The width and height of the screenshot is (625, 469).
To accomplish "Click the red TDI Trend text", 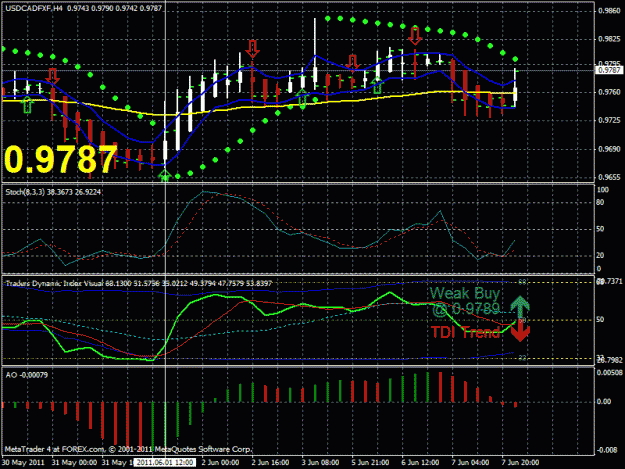I will click(465, 332).
